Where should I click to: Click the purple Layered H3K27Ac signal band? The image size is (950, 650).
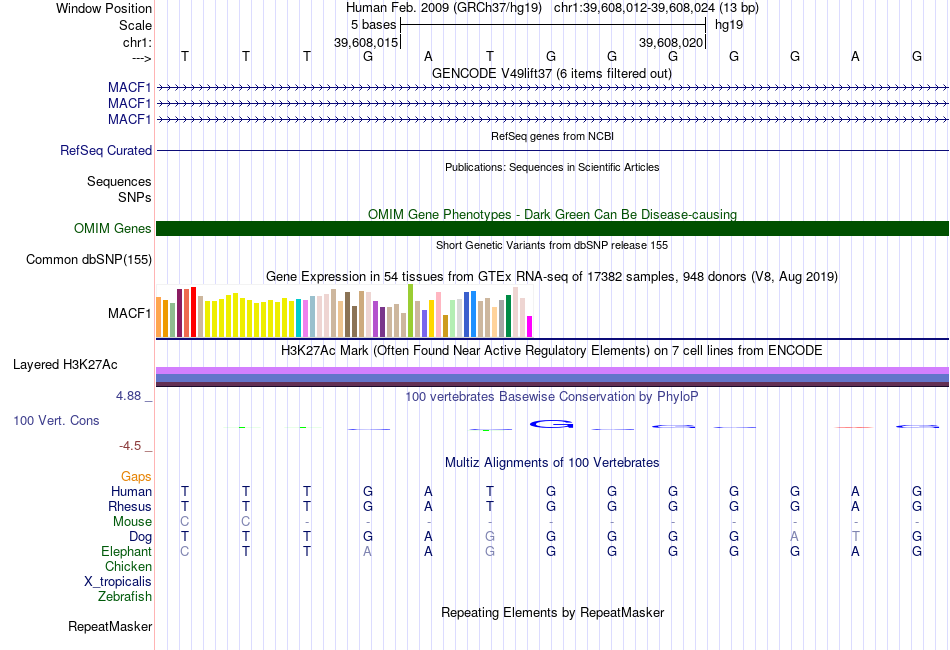click(552, 370)
